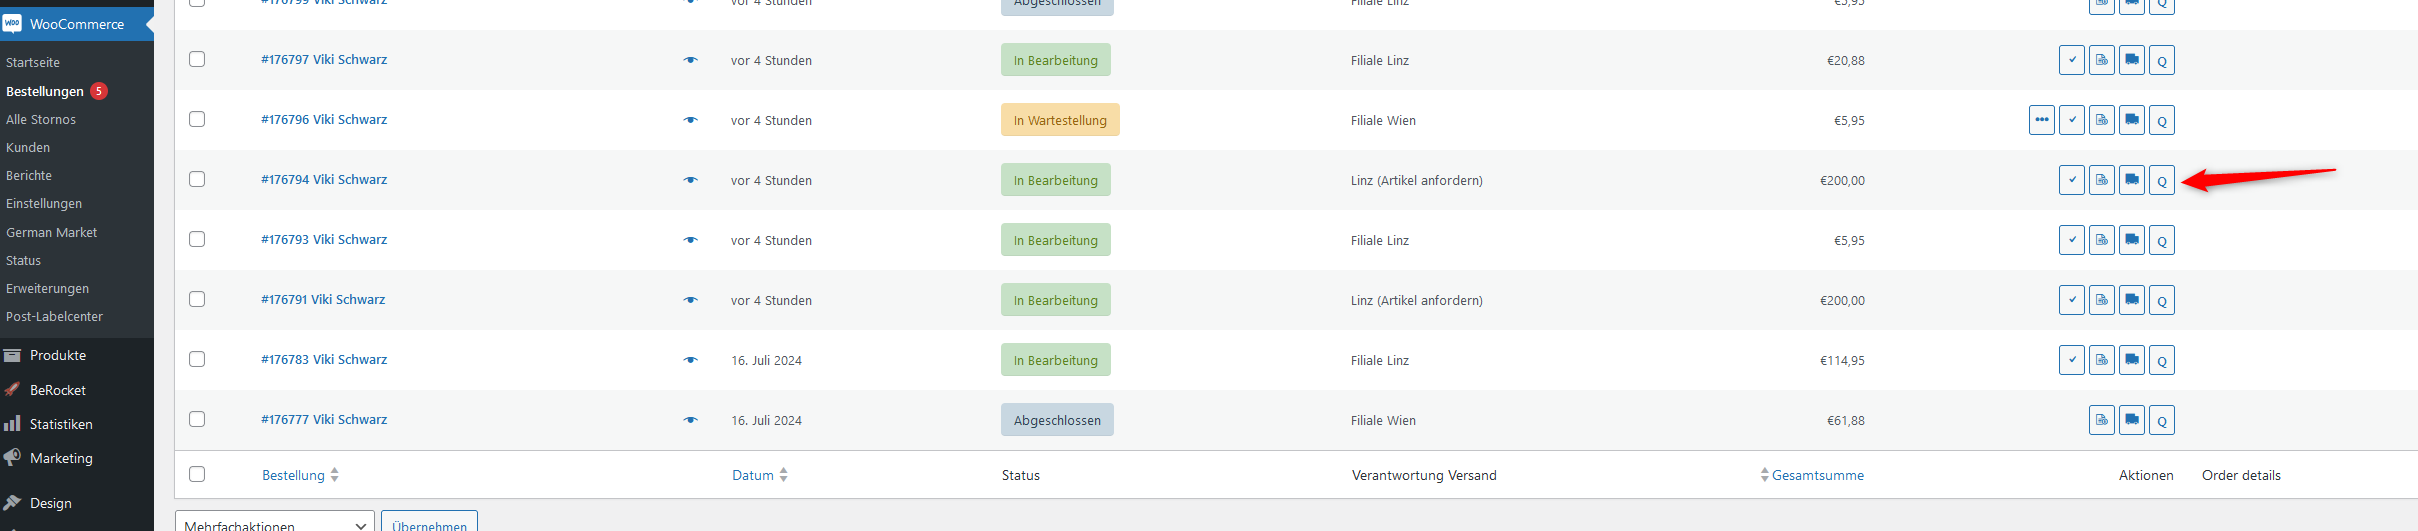Screen dimensions: 2418x531
Task: Sort orders by Gesamtsumme column
Action: coord(1812,475)
